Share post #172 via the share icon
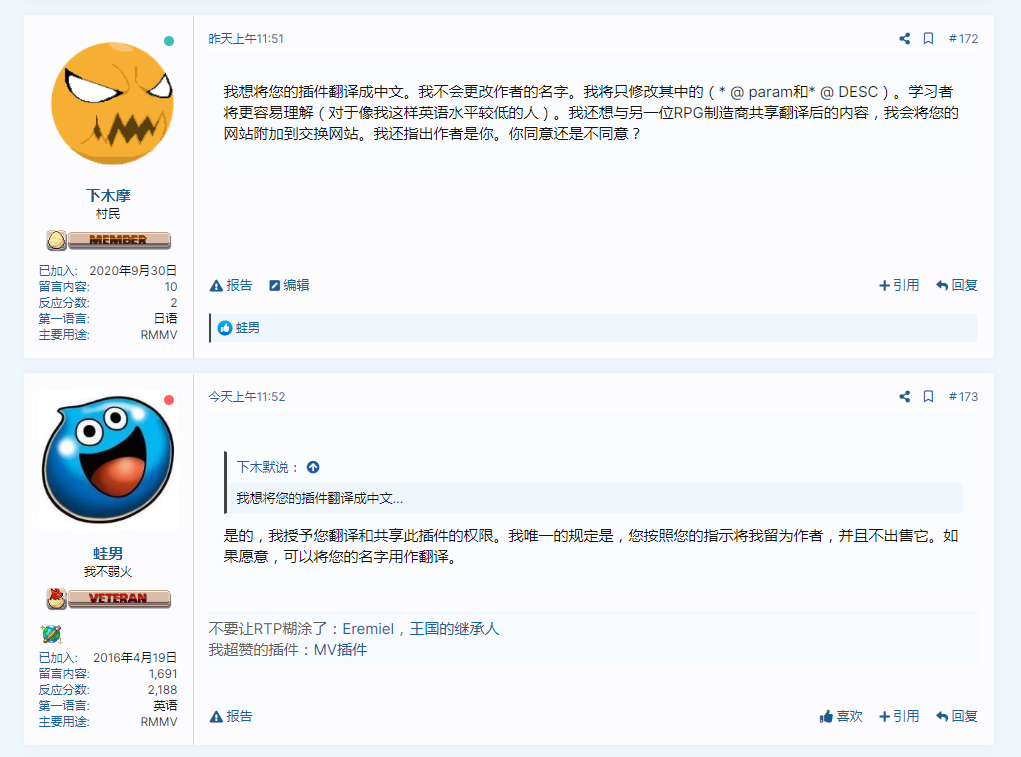The width and height of the screenshot is (1021, 757). pyautogui.click(x=904, y=38)
